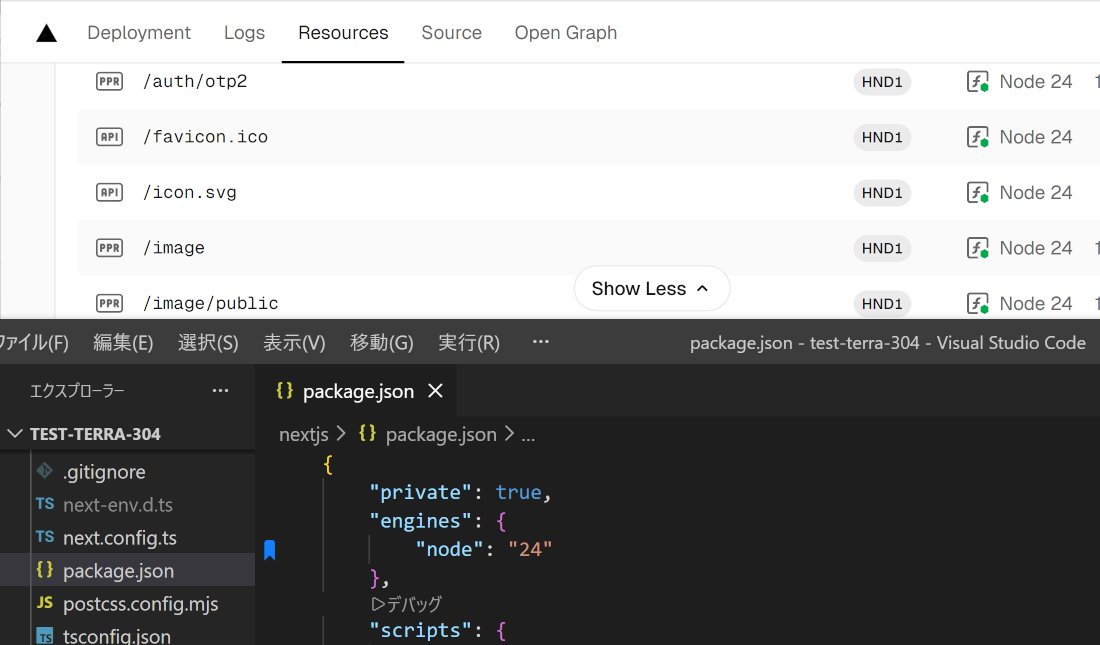Collapse the TEST-TERRA-304 explorer folder
Screen dimensions: 1100x645
(x=14, y=433)
